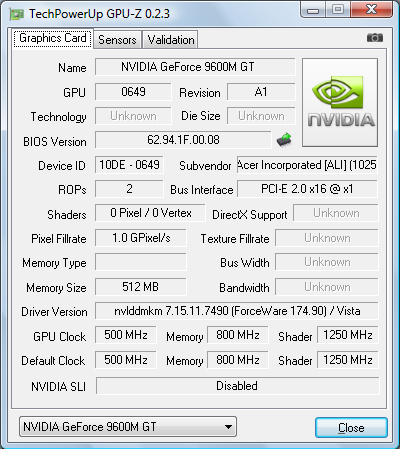Viewport: 400px width, 449px height.
Task: Click the Name field showing GeForce 9600M GT
Action: coord(195,67)
